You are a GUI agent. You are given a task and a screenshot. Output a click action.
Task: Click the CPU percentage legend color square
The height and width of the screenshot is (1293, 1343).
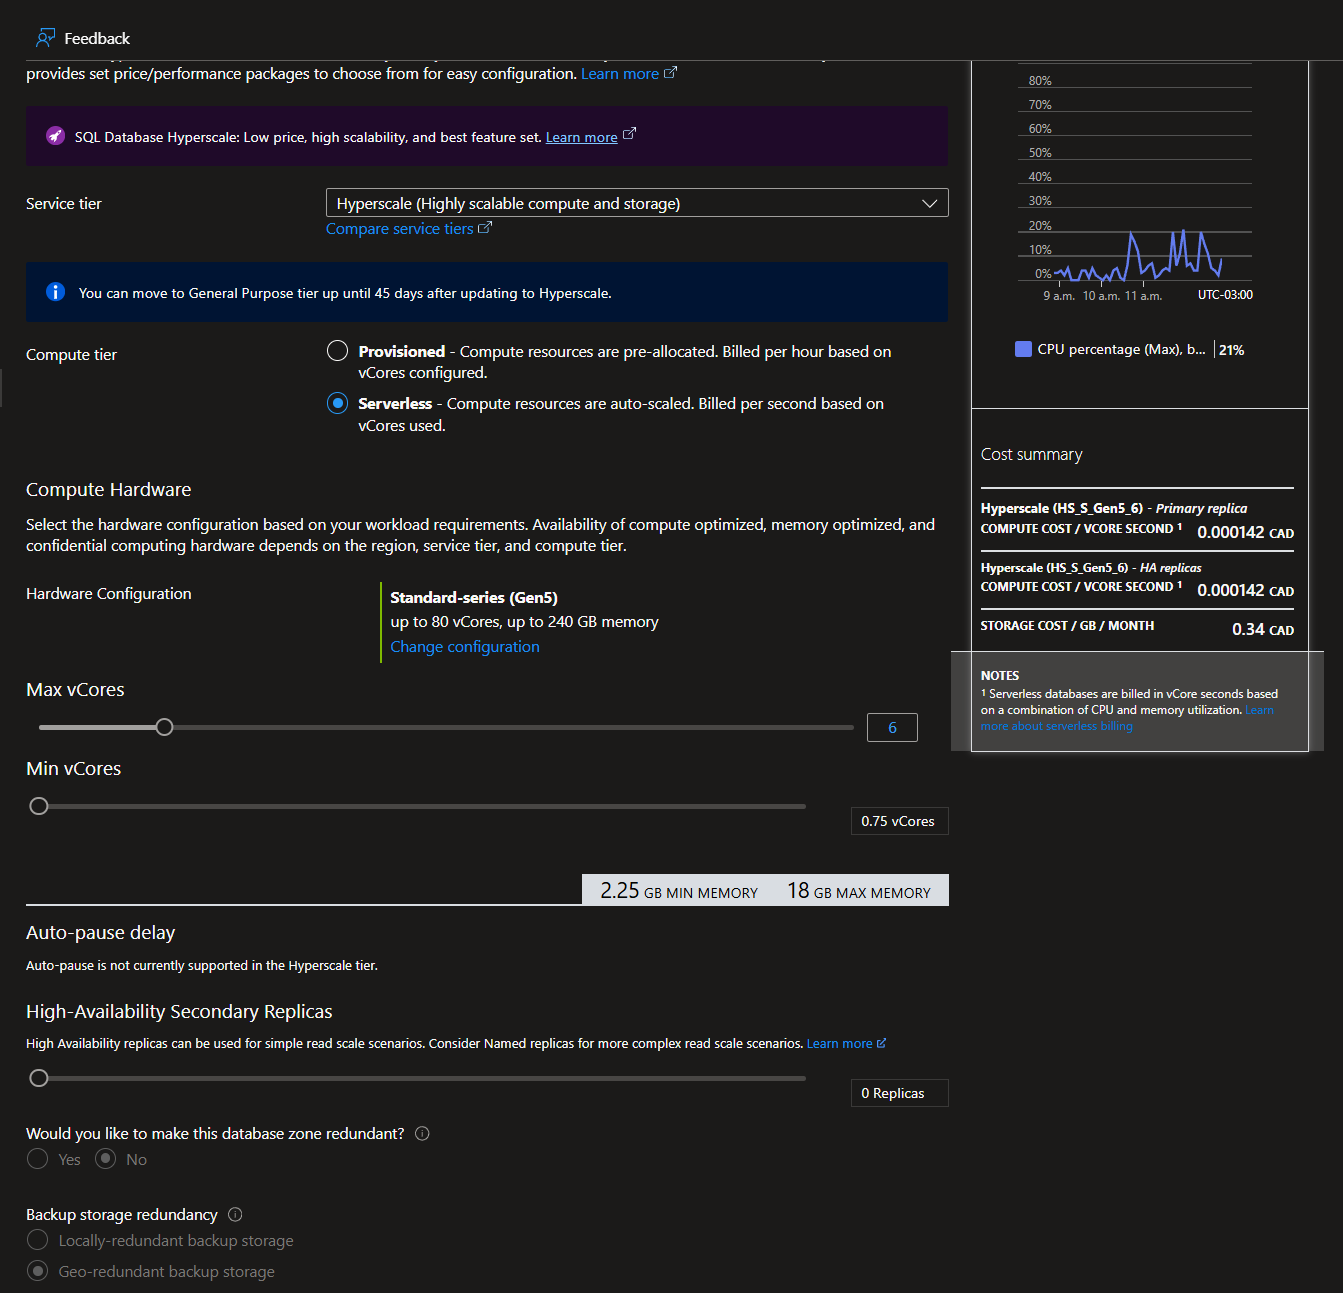(1023, 349)
